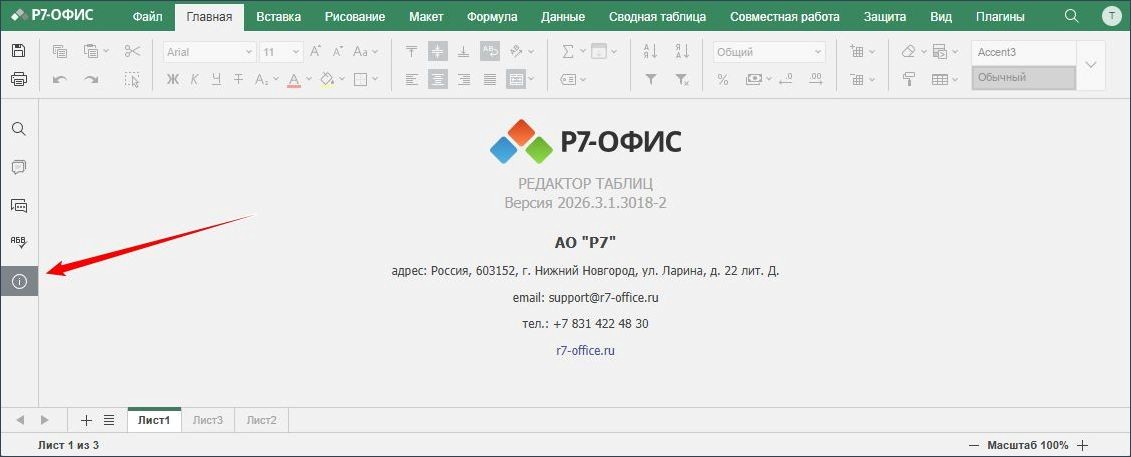The height and width of the screenshot is (457, 1131).
Task: Open the Arial font name dropdown
Action: (x=249, y=52)
